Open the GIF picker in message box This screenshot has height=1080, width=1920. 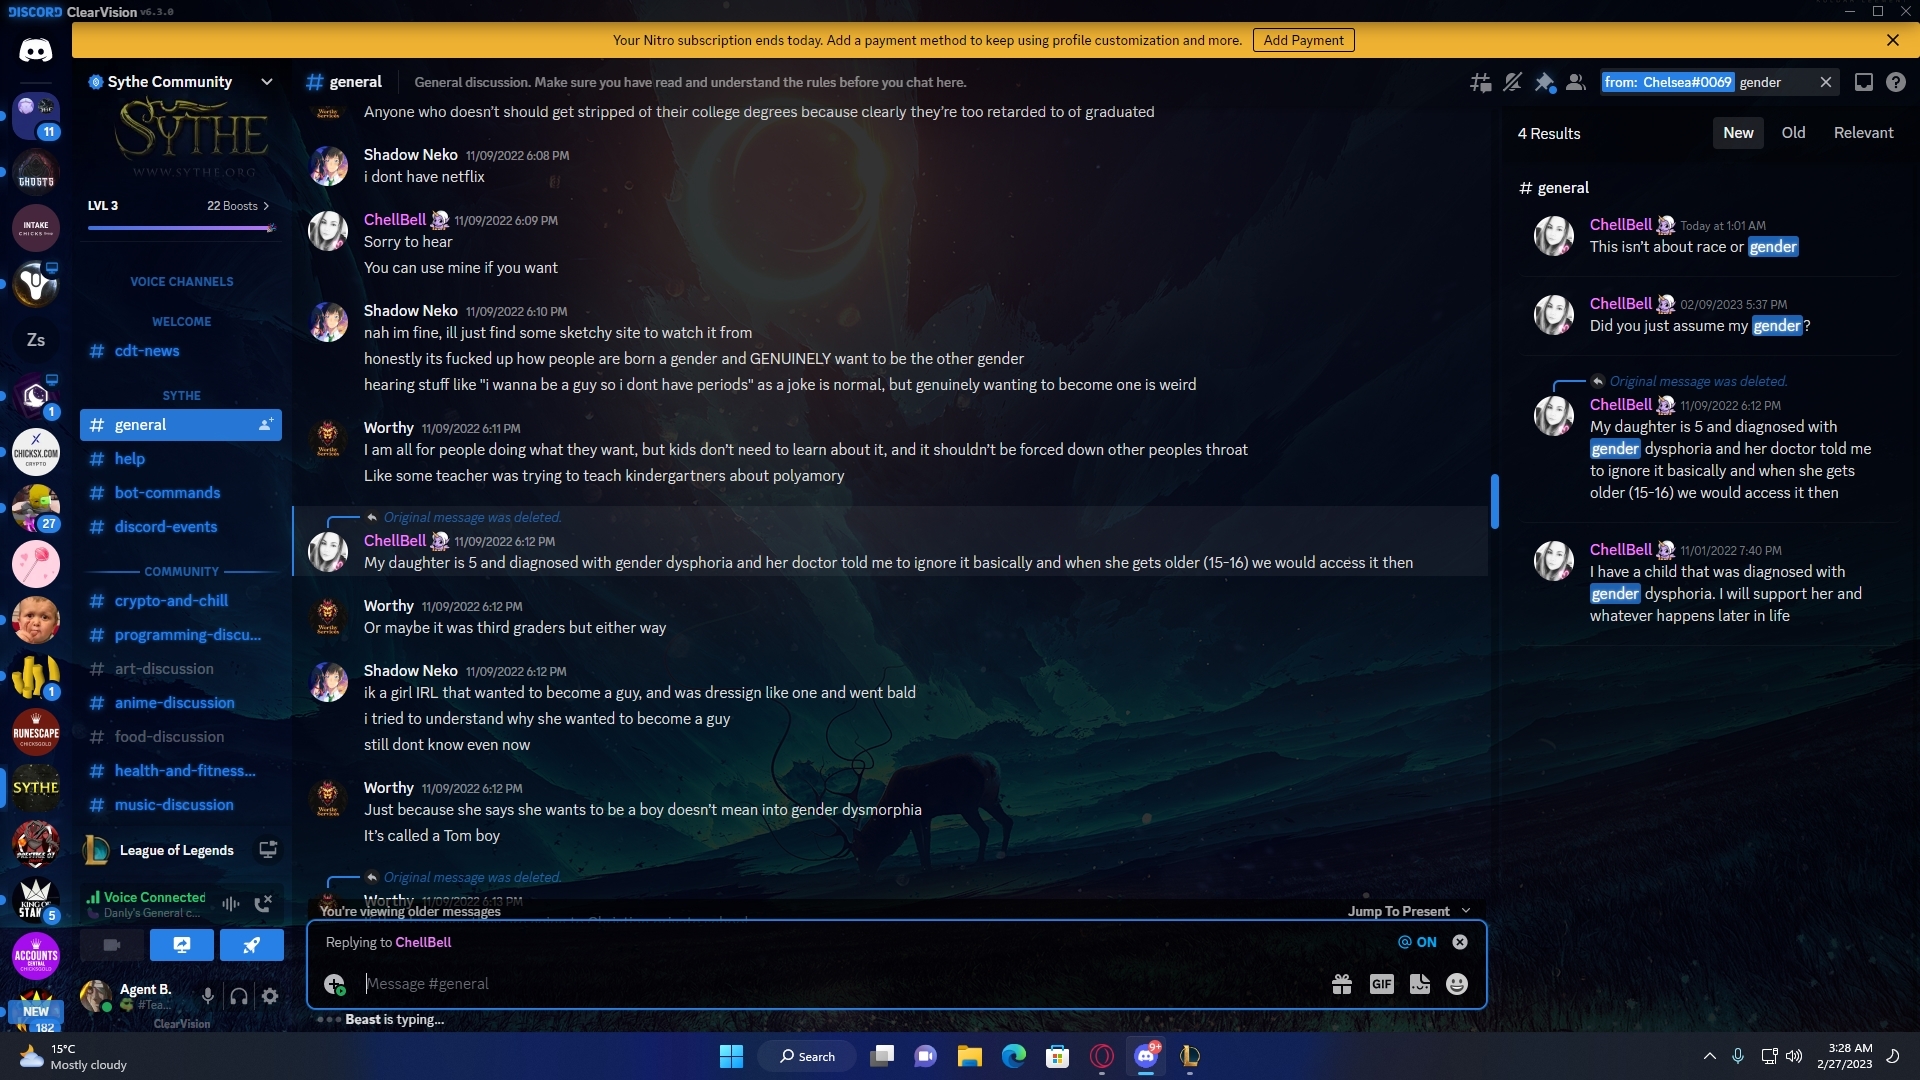(1381, 984)
